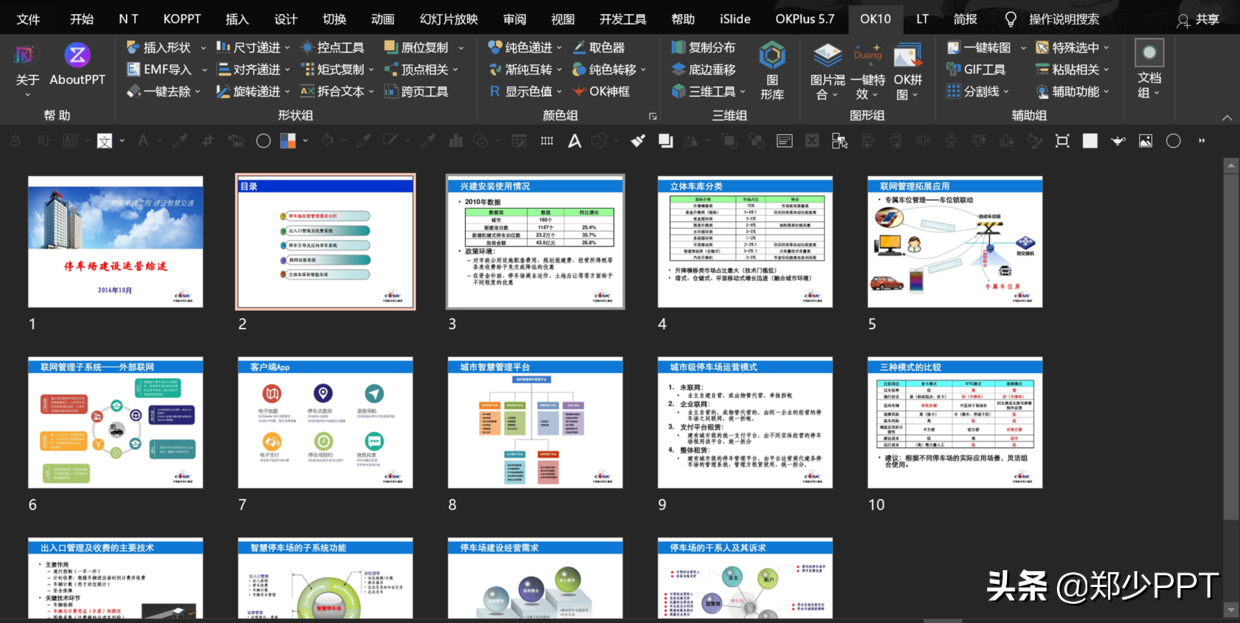Click the horizontal distribute bars icon

tap(547, 141)
